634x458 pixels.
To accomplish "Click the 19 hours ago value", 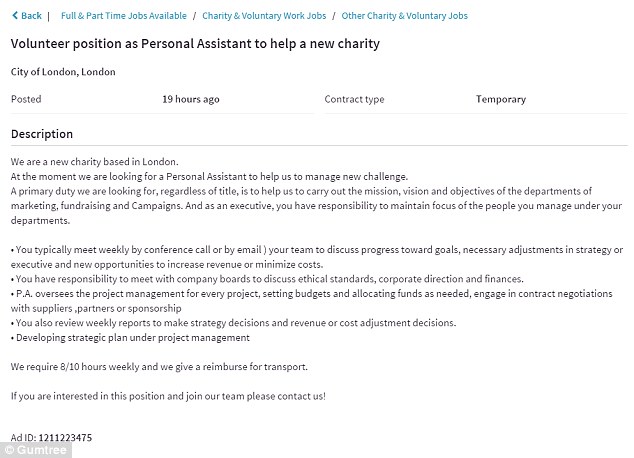I will (190, 100).
